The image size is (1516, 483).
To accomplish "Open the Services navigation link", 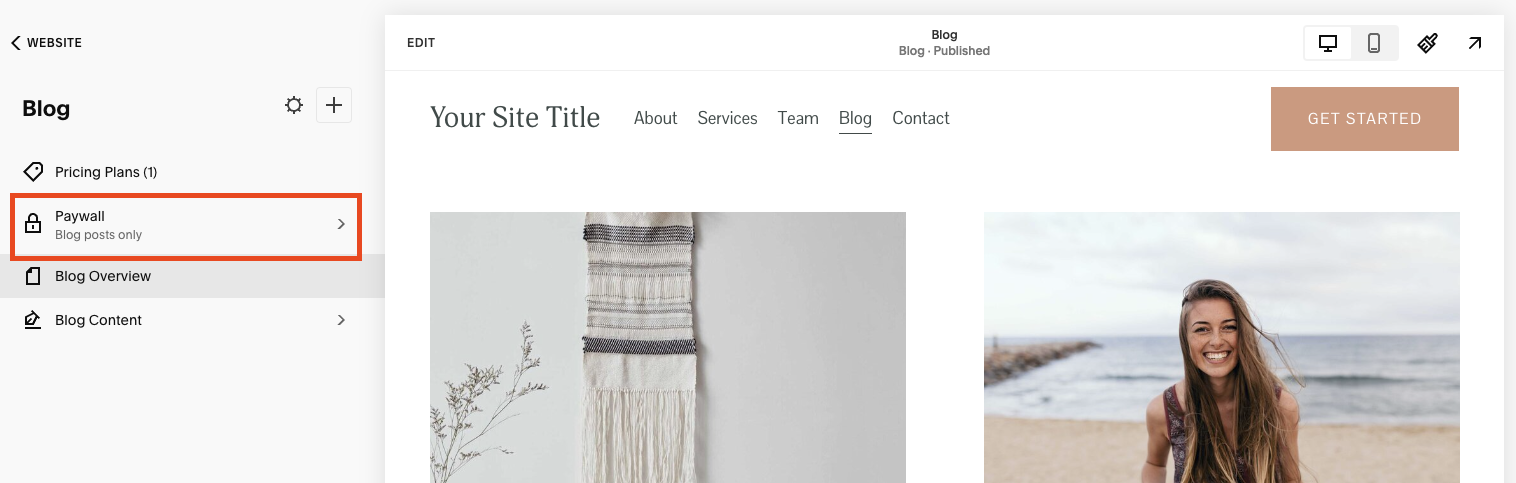I will point(727,118).
